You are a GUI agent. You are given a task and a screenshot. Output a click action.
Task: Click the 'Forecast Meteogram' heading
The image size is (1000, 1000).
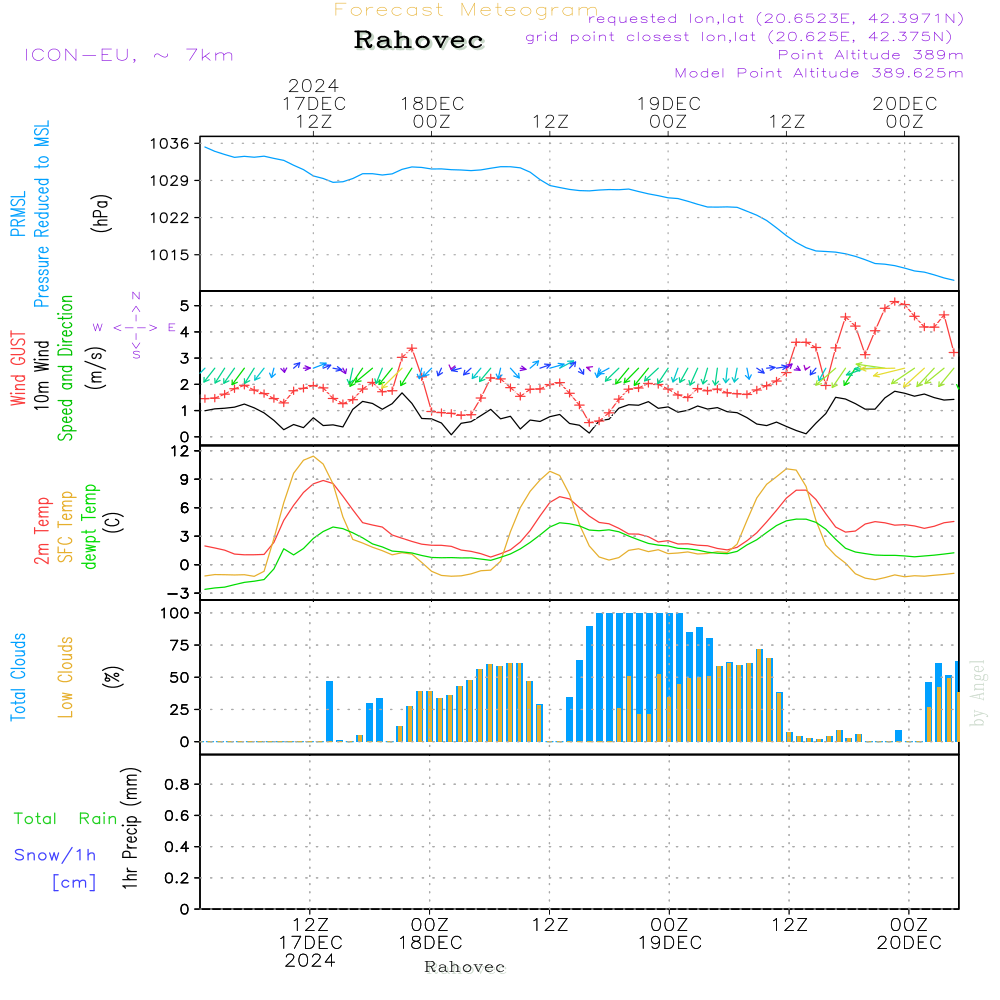pyautogui.click(x=465, y=10)
